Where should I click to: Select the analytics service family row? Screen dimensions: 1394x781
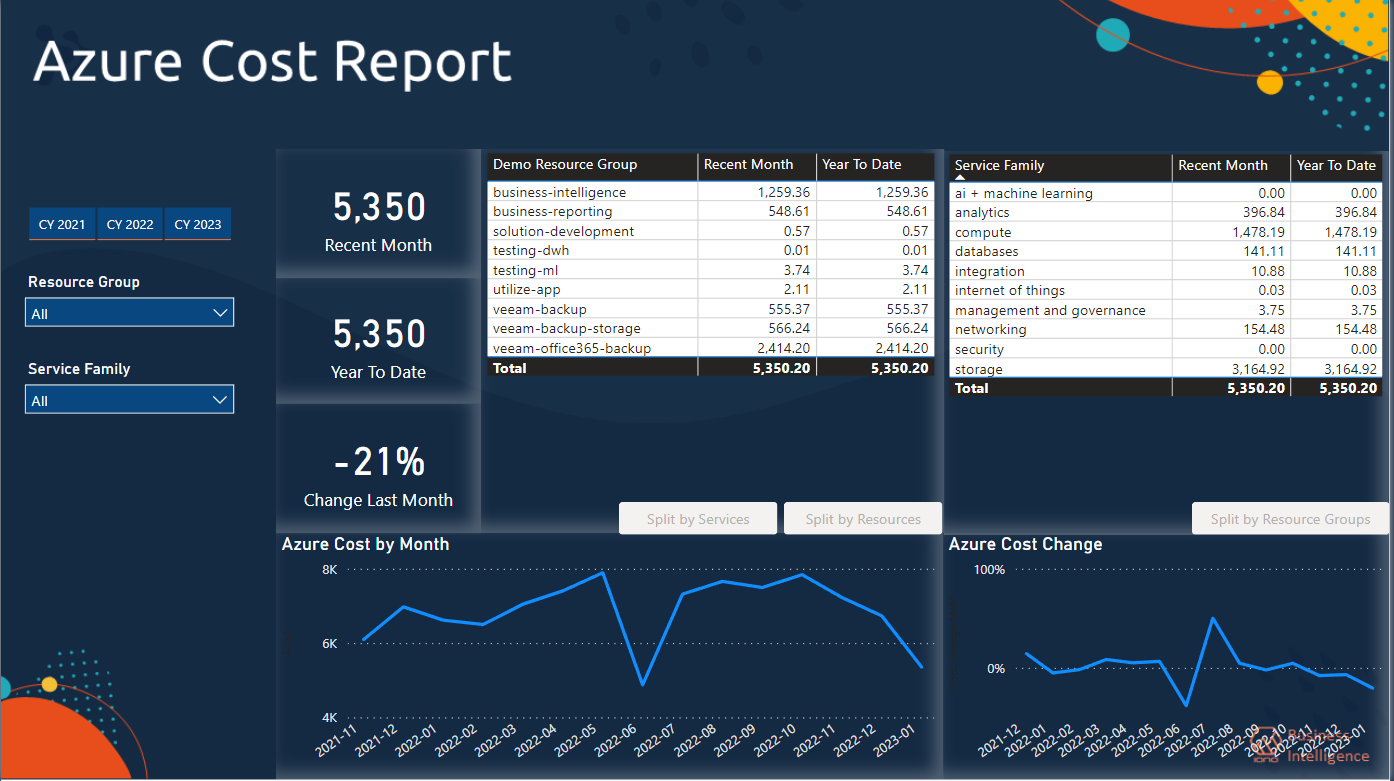(1165, 212)
